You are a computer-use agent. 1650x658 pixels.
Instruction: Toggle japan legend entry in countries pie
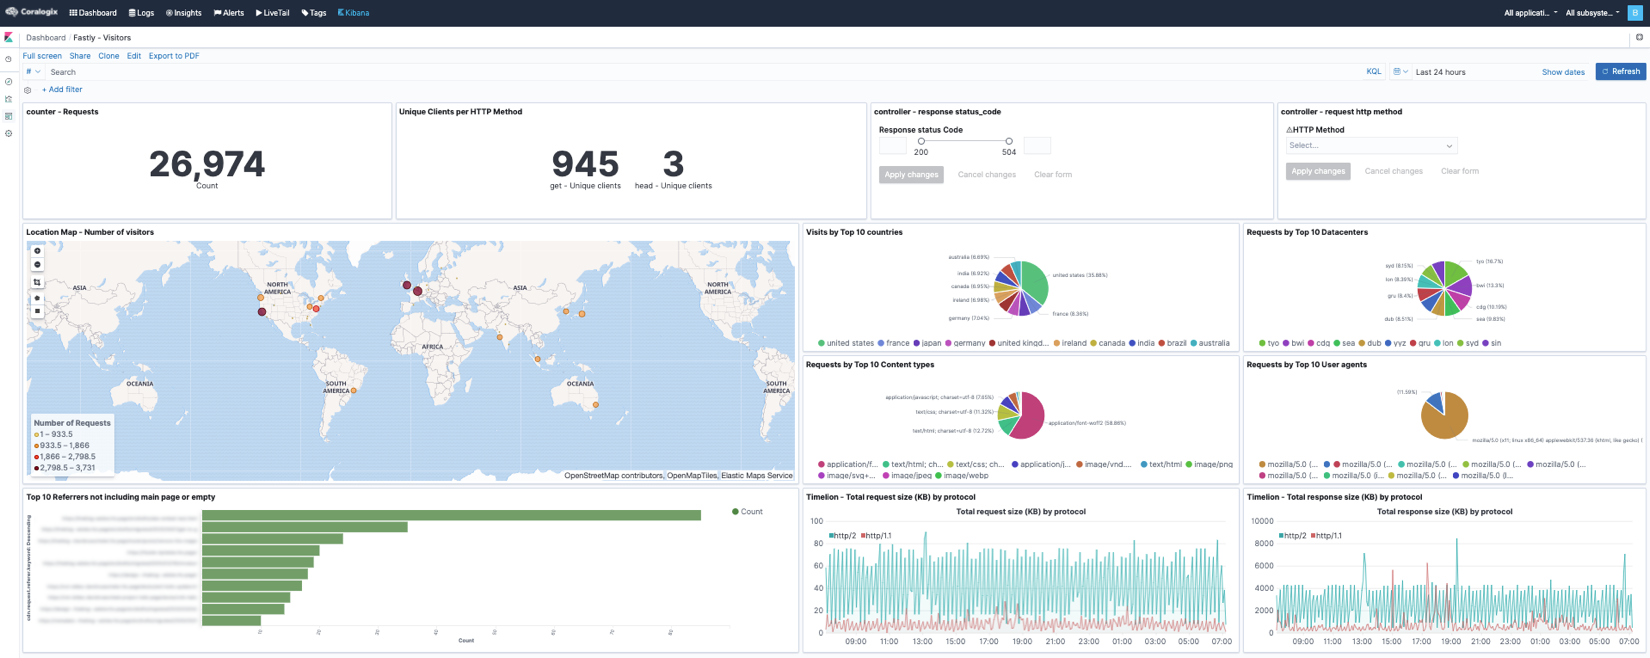[x=927, y=343]
